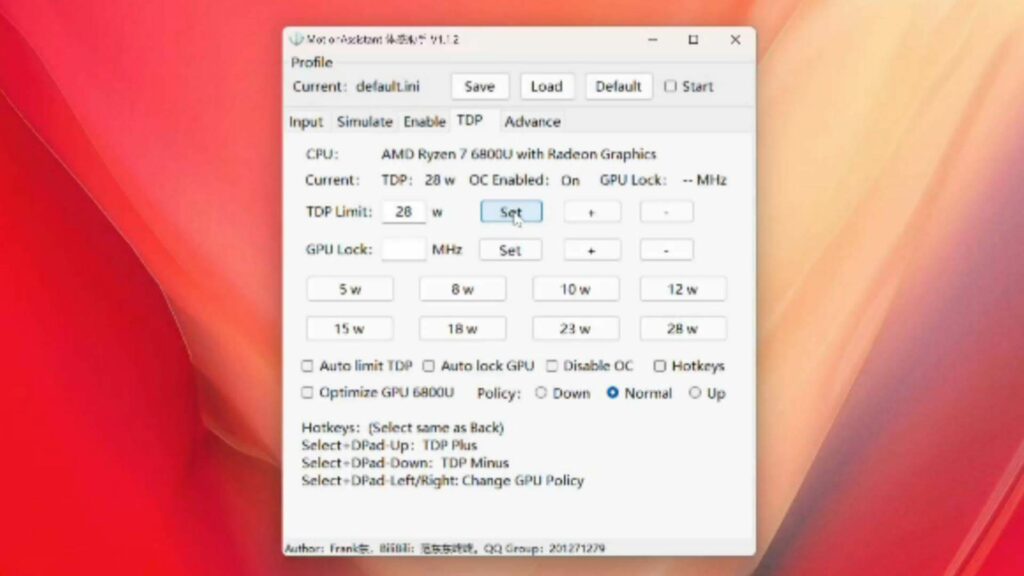The height and width of the screenshot is (576, 1024).
Task: Click the GPU Lock MHz input field
Action: (404, 249)
